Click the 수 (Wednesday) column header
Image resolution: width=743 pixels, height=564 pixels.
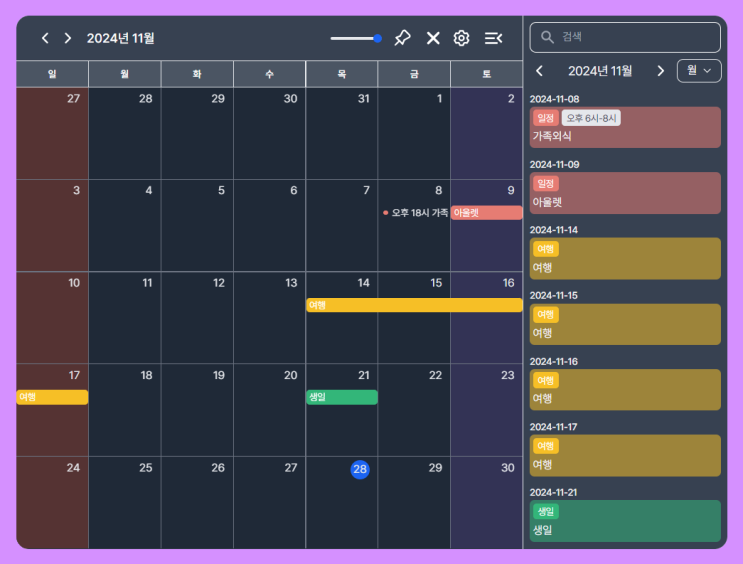[269, 74]
